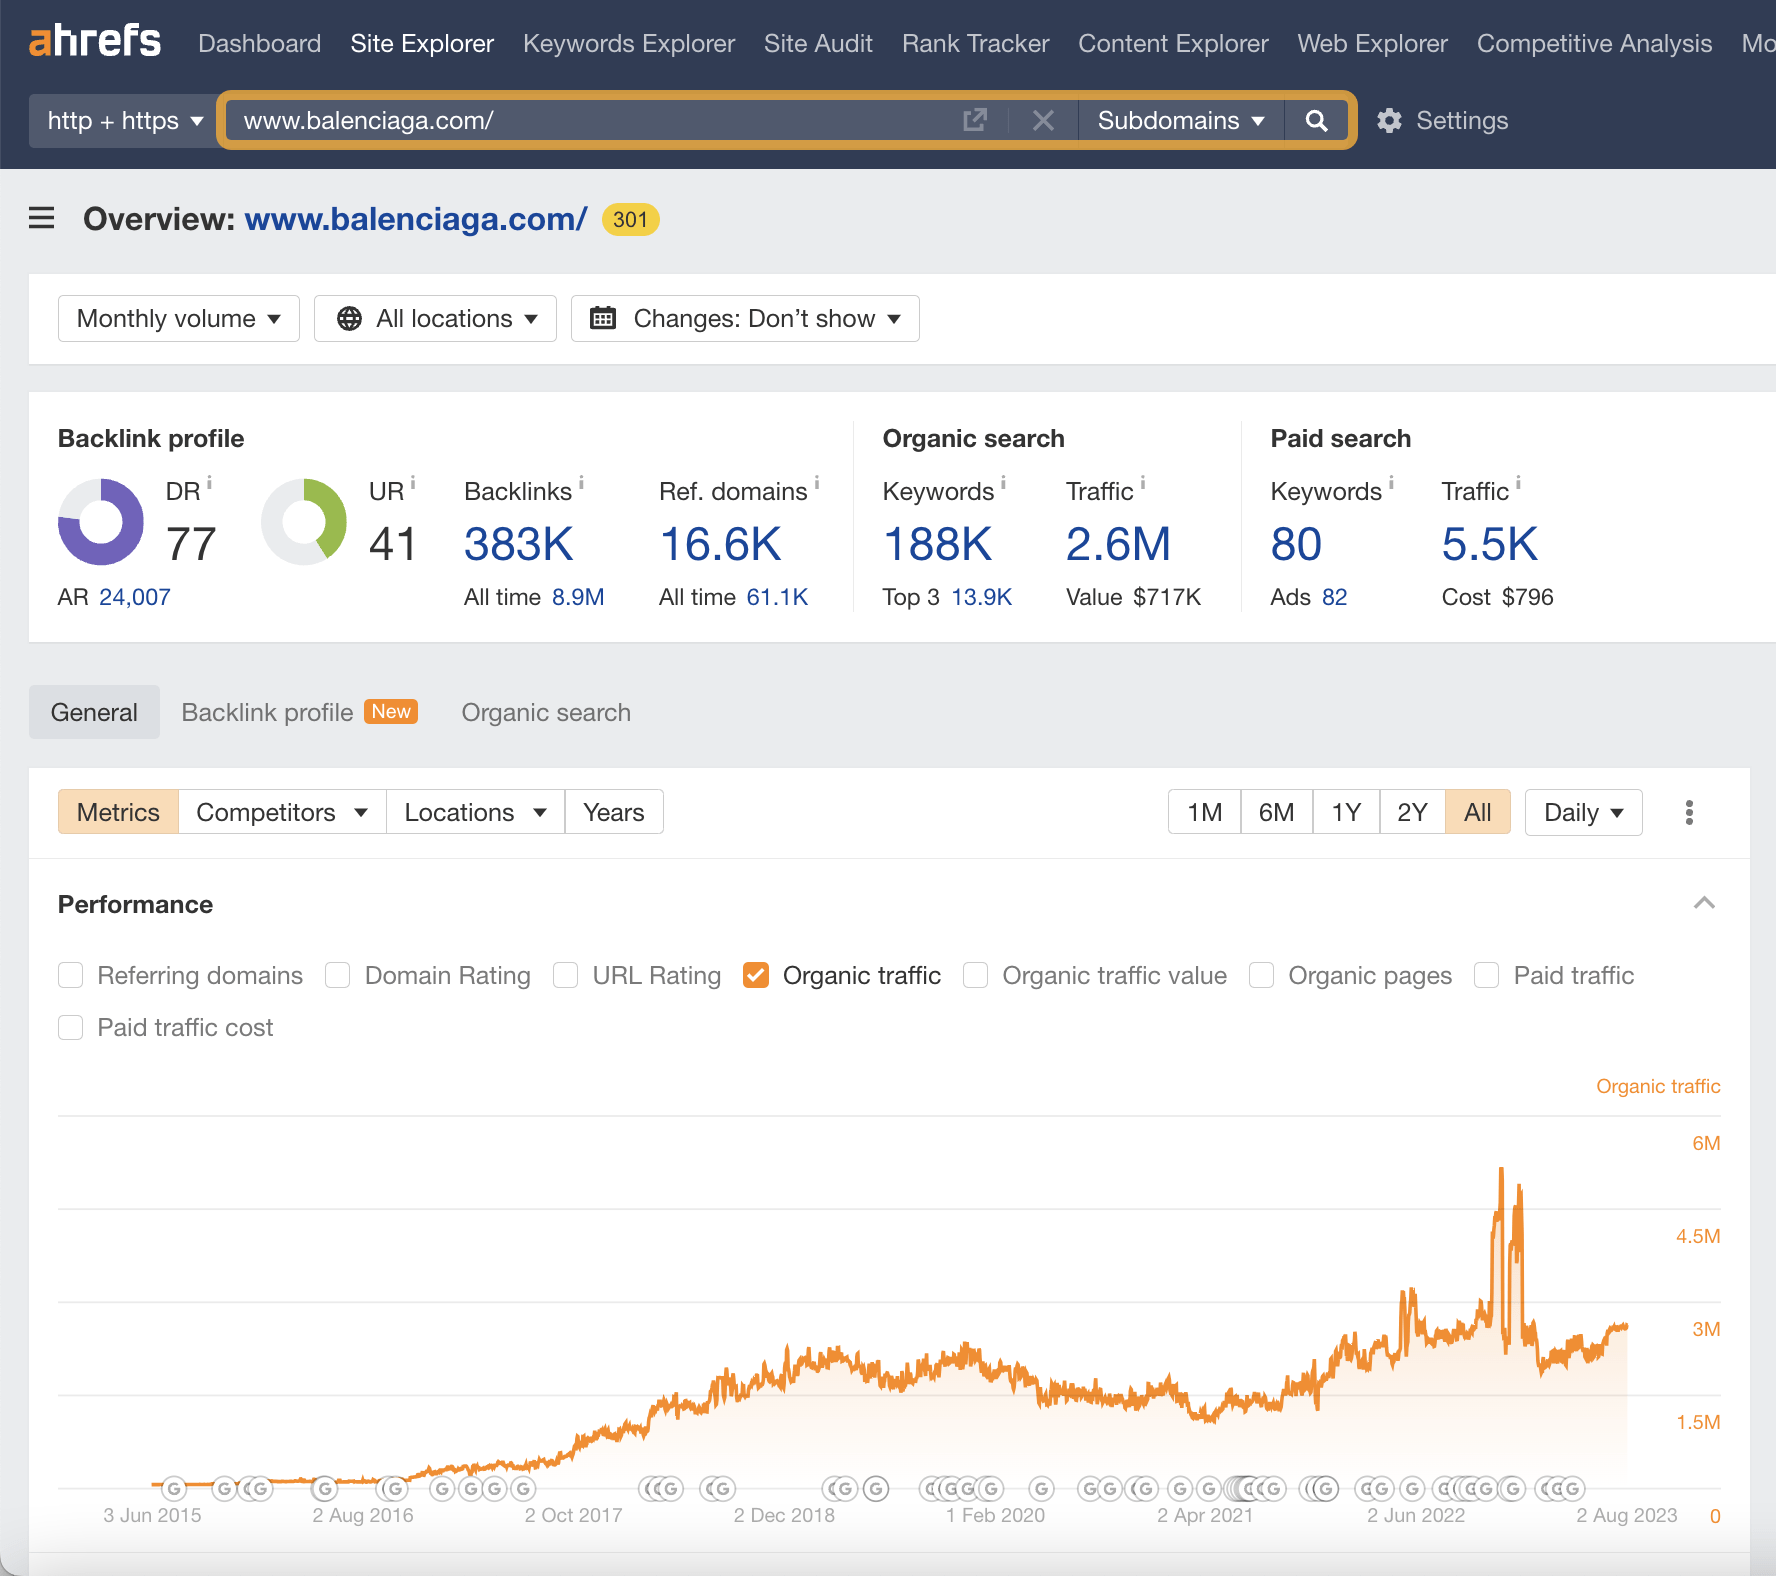Switch to the Backlink profile tab
This screenshot has height=1576, width=1776.
click(x=265, y=712)
